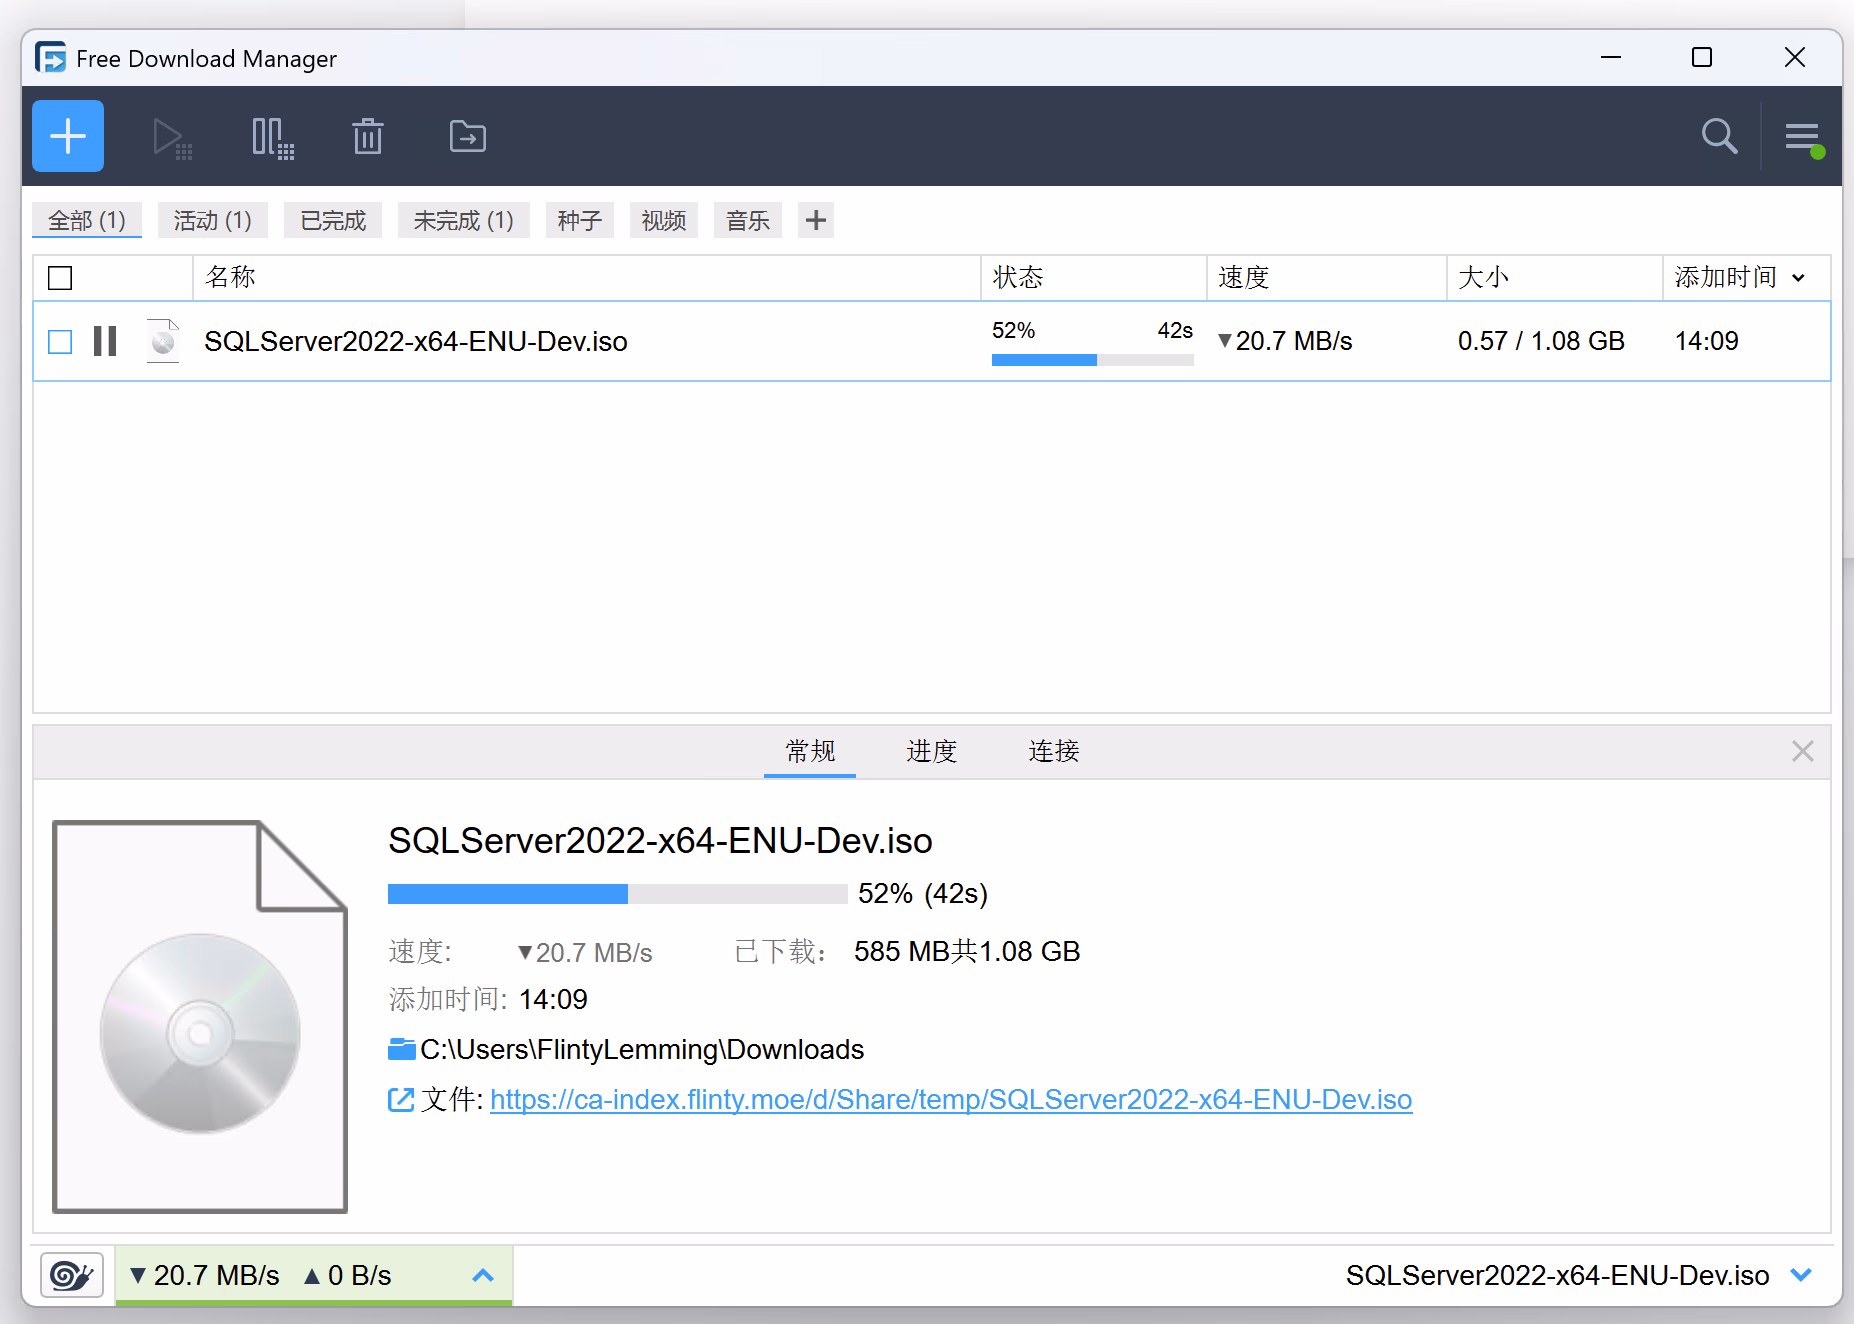Check the SQLServer2022 download row checkbox

[x=61, y=342]
